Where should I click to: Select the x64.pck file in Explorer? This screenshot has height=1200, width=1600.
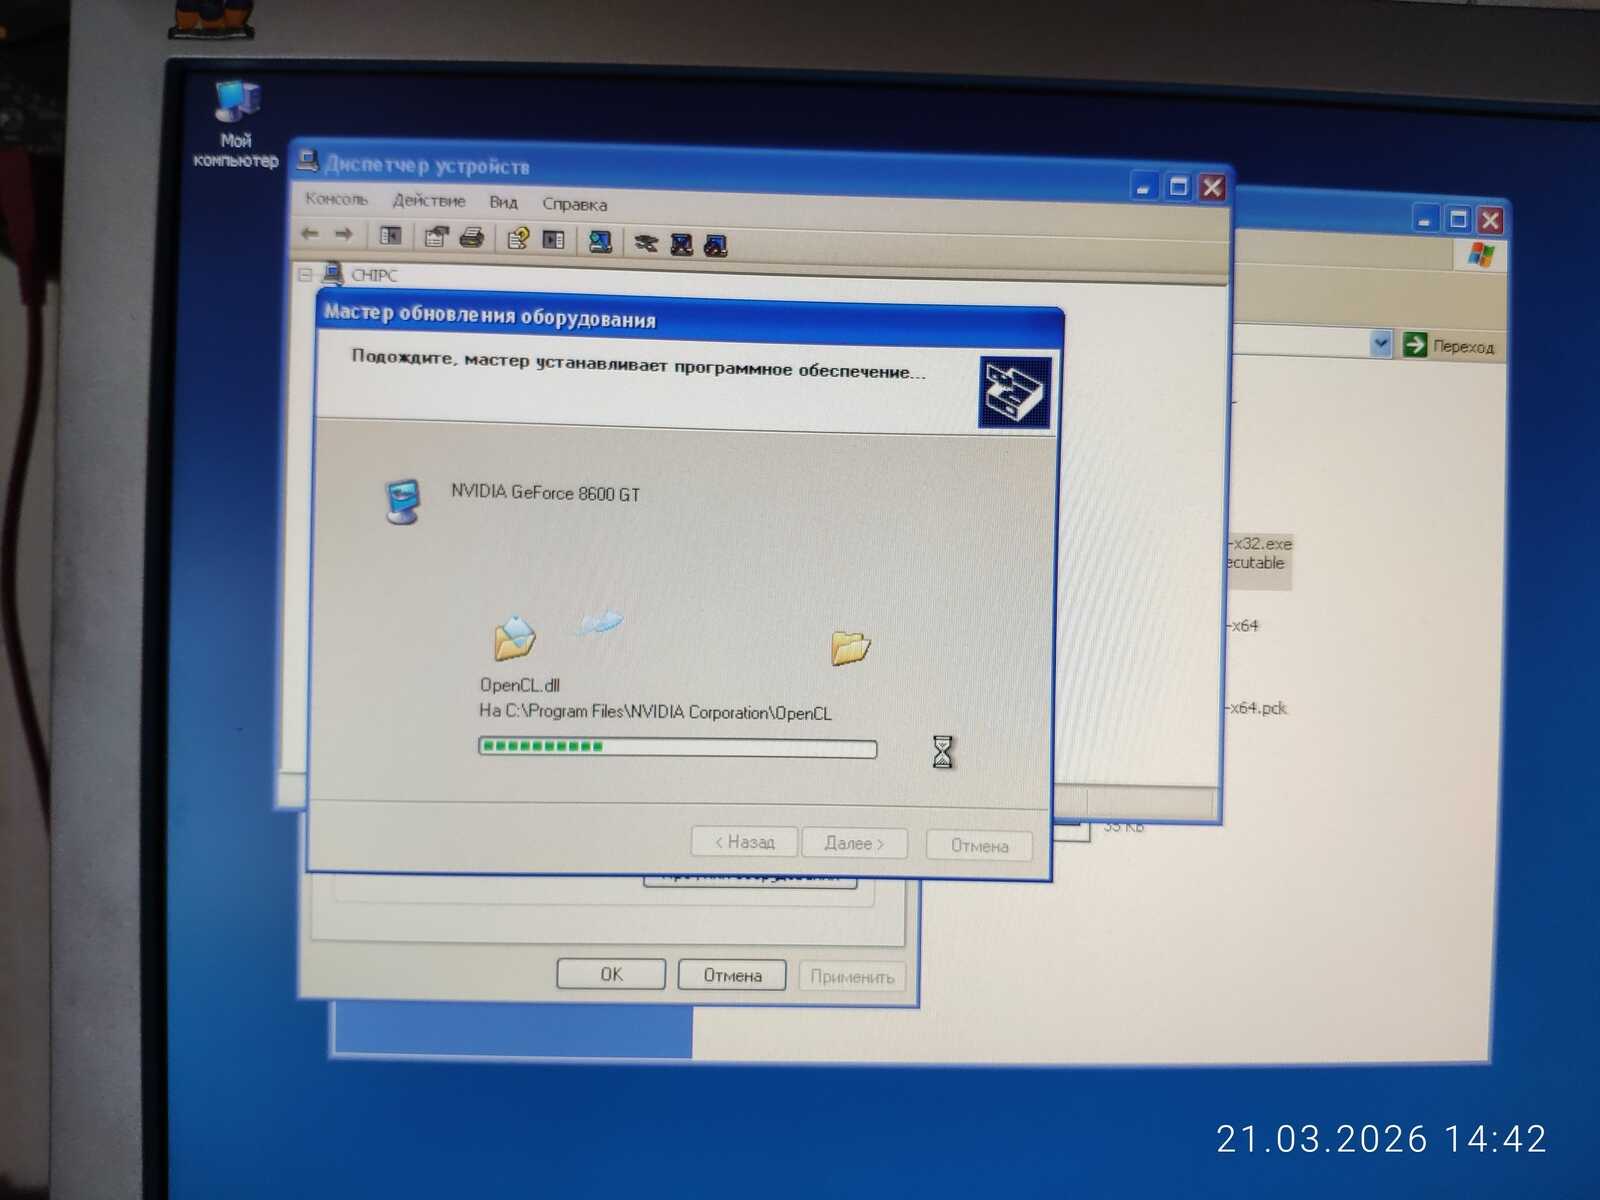pos(1257,708)
